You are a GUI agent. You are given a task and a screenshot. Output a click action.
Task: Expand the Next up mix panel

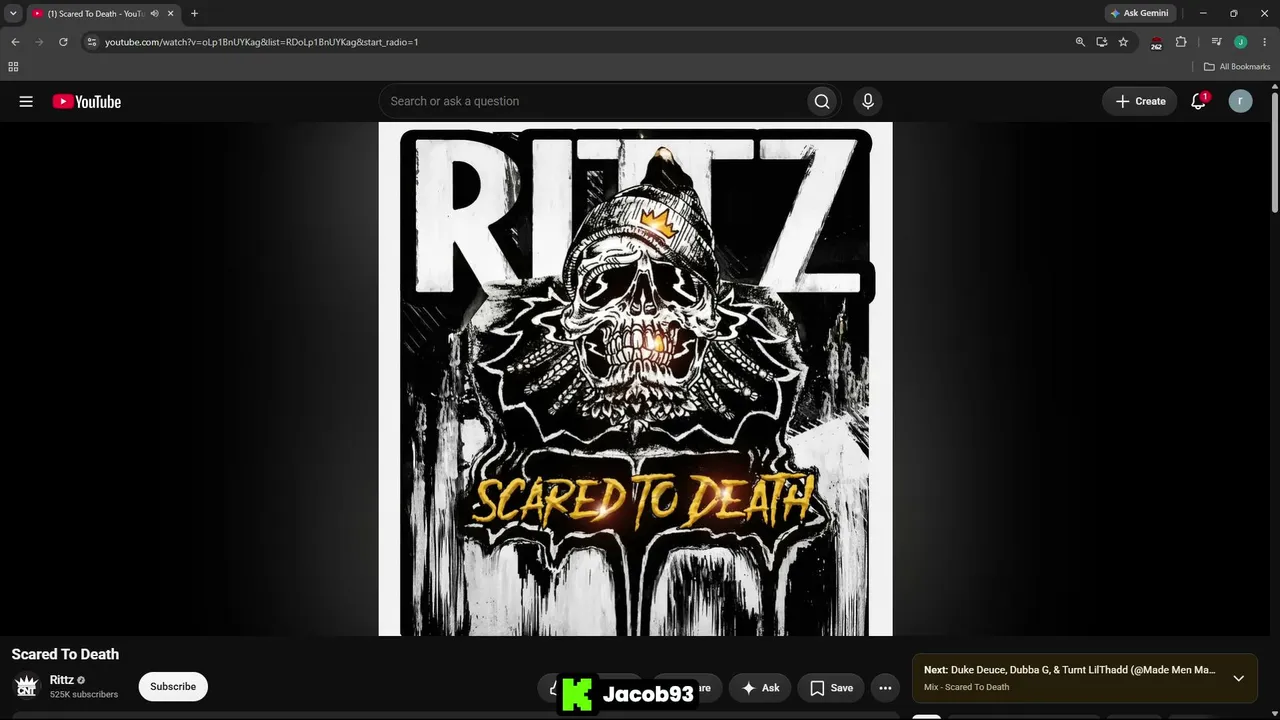click(1238, 678)
